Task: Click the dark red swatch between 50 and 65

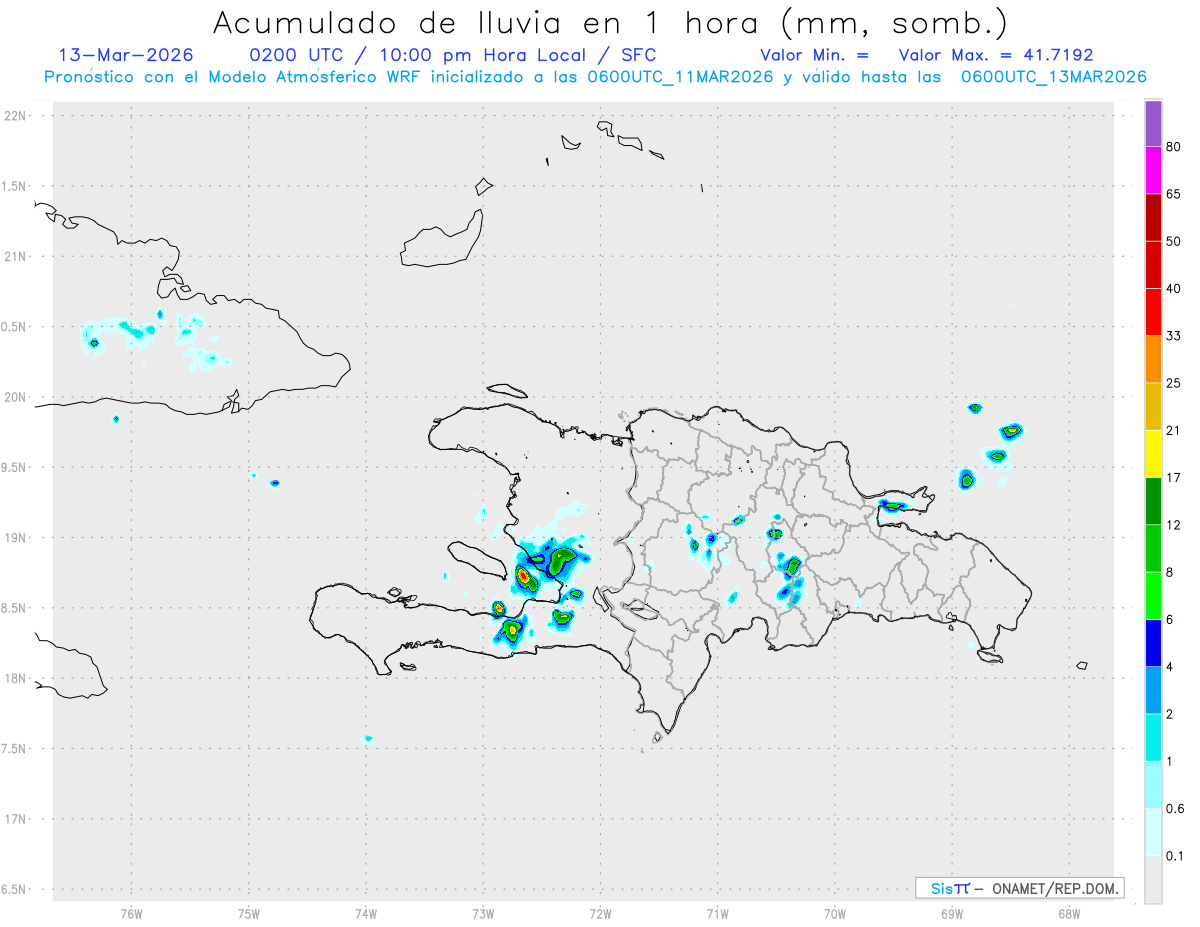Action: 1153,217
